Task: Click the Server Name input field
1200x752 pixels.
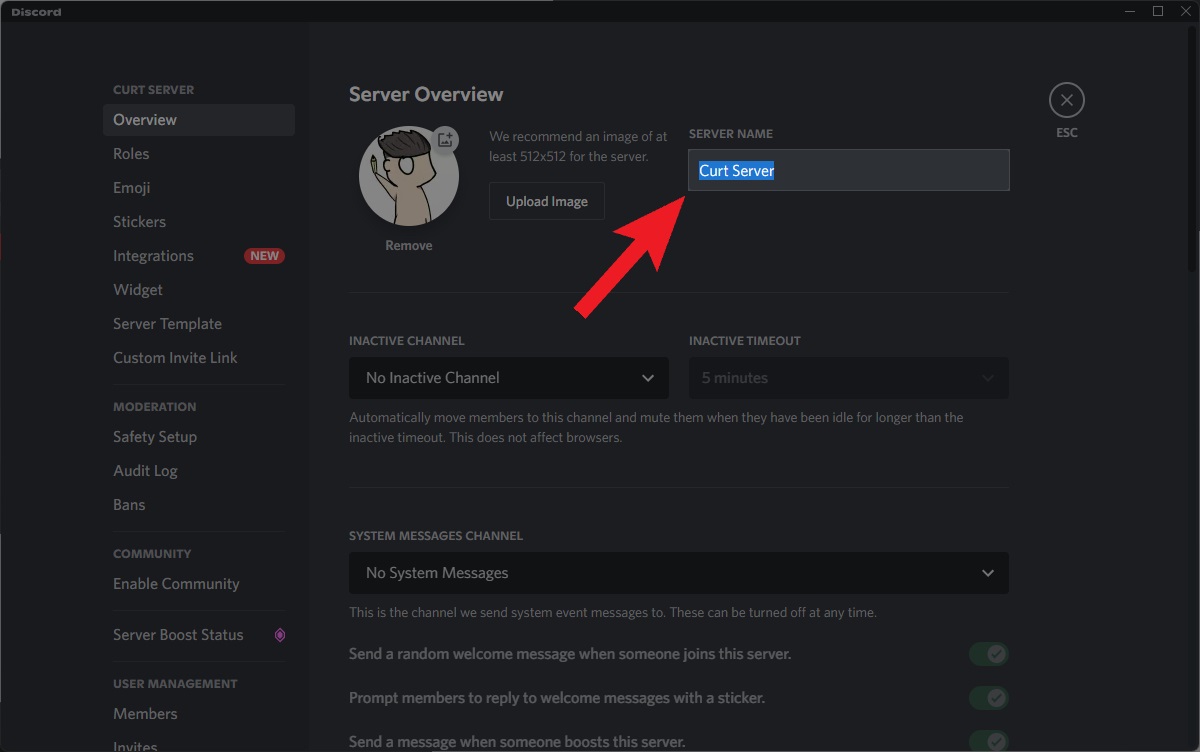Action: [x=848, y=170]
